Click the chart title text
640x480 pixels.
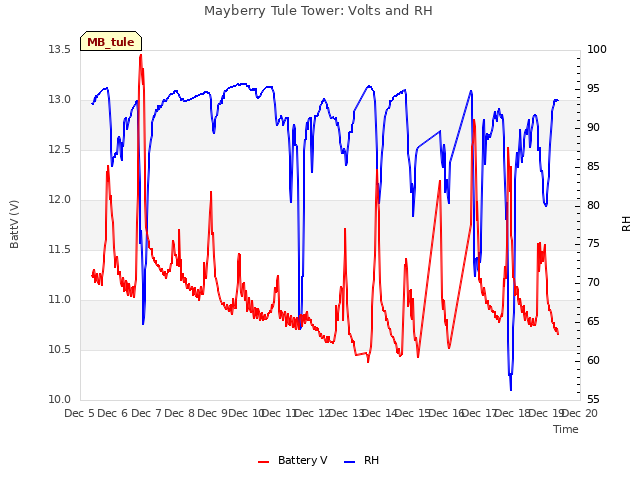pos(318,11)
